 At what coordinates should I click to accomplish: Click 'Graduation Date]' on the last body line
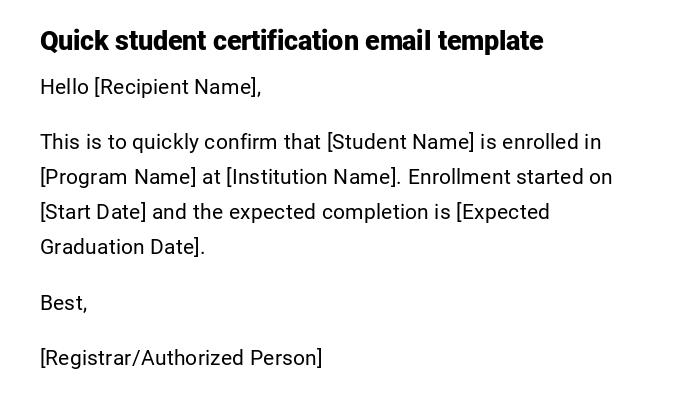tap(122, 247)
